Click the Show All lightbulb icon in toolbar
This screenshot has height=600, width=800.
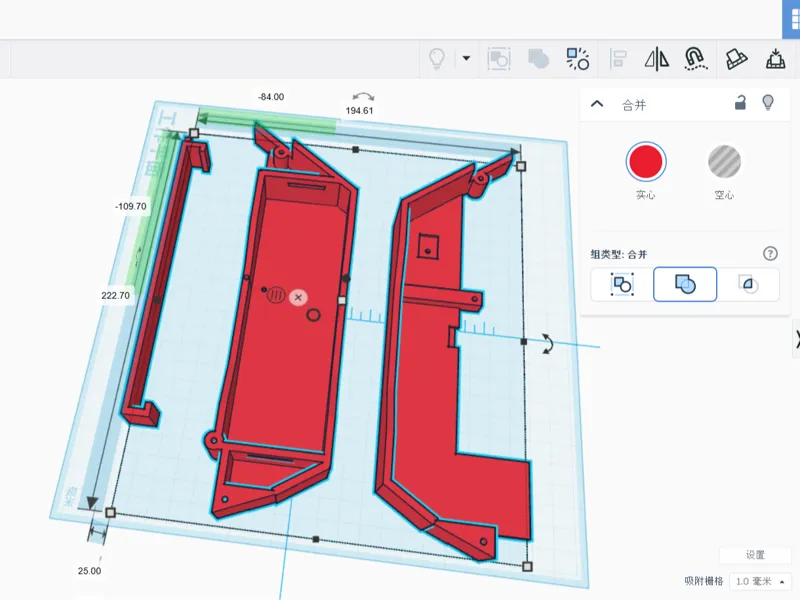437,59
